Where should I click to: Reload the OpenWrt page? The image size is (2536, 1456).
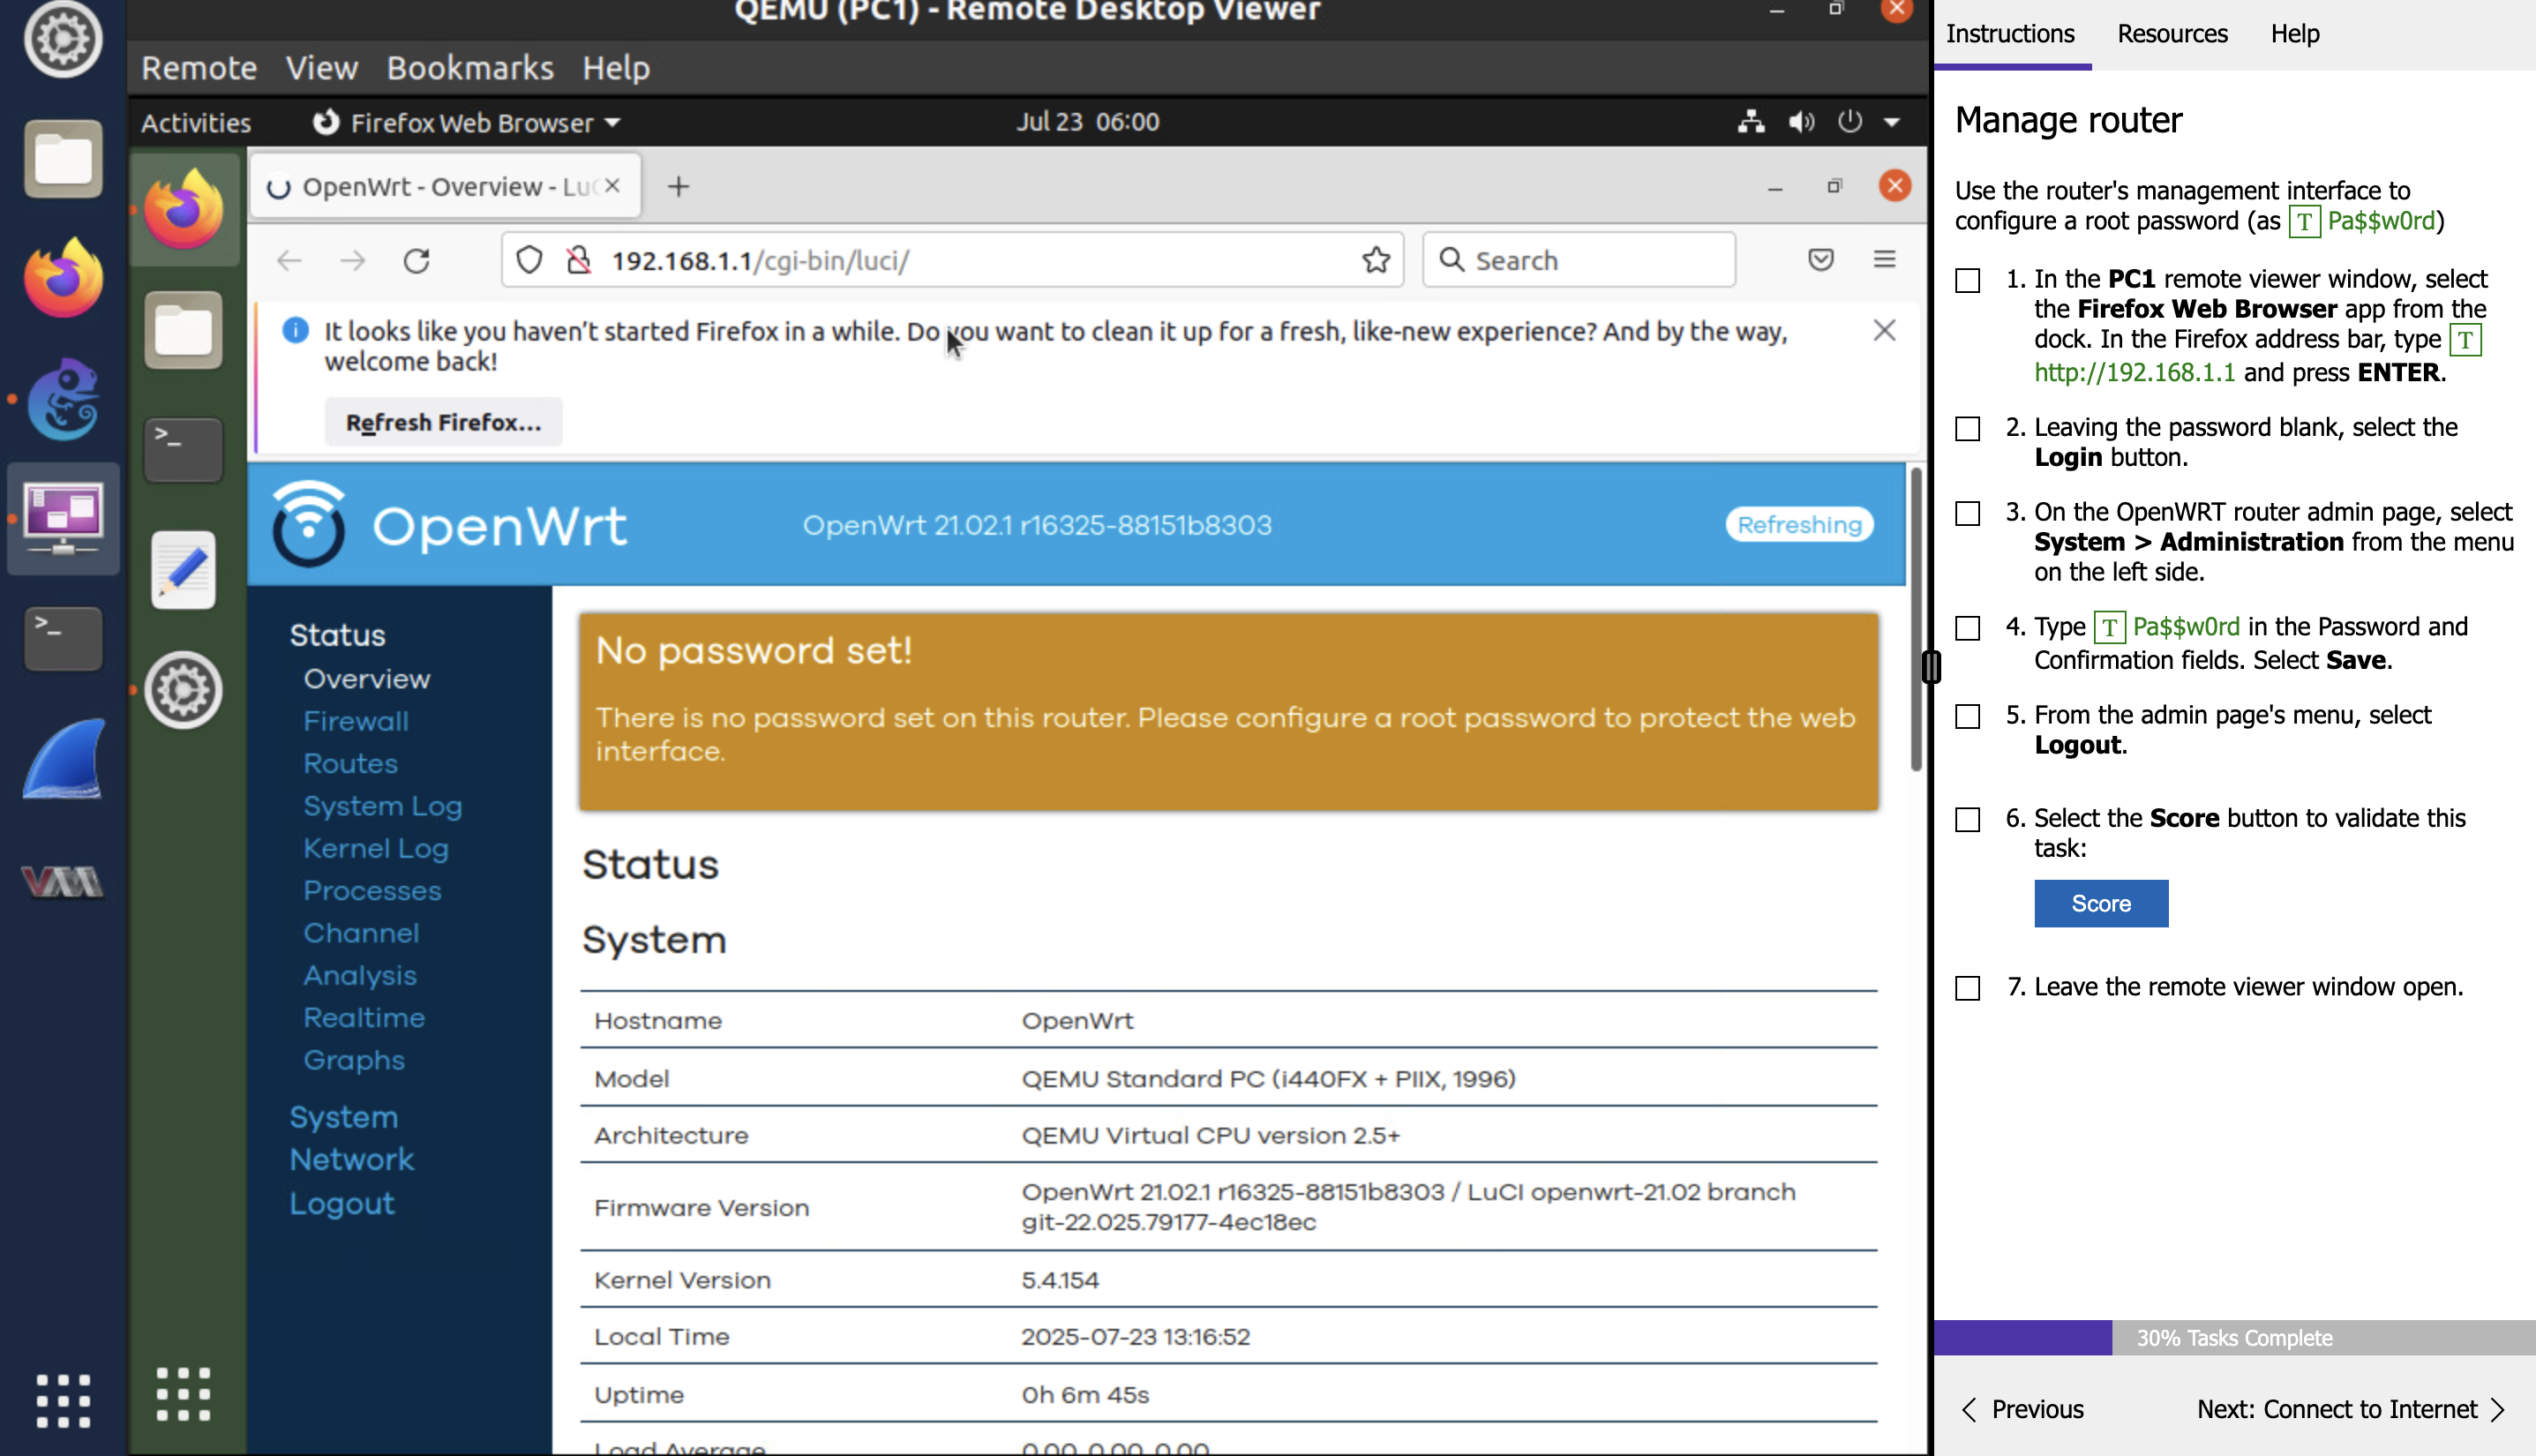417,261
